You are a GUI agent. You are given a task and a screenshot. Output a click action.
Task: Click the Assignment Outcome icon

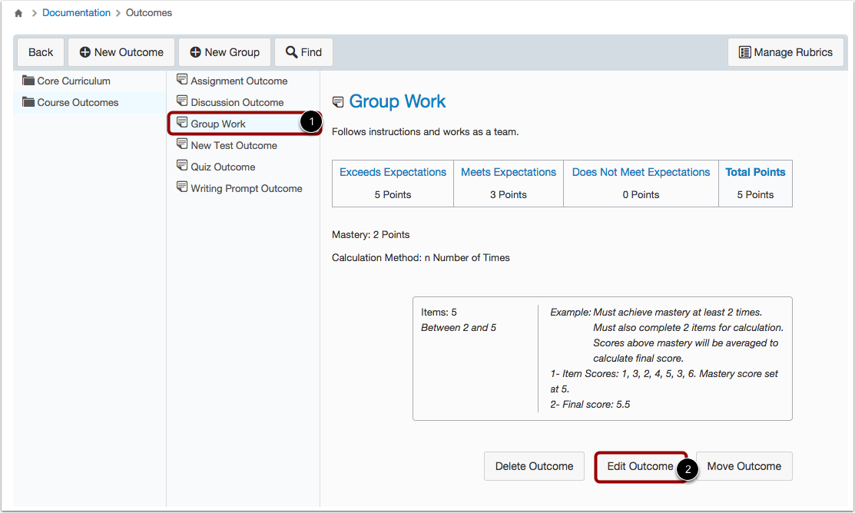point(182,80)
